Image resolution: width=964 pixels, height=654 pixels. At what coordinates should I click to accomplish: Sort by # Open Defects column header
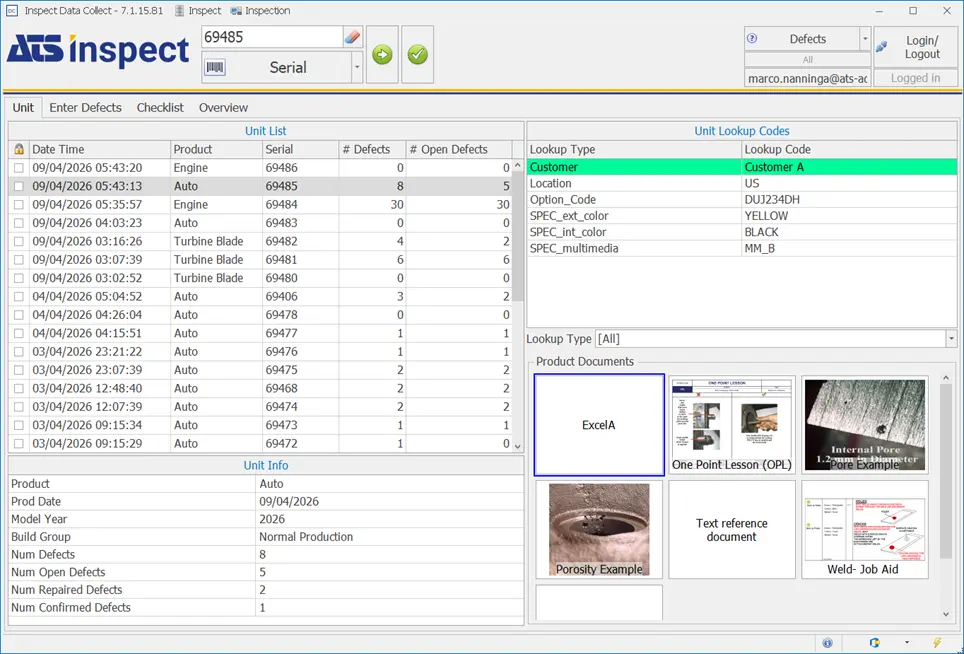(x=459, y=149)
